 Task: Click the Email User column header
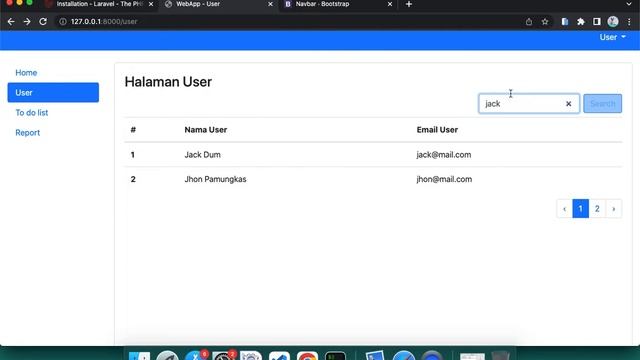[437, 130]
